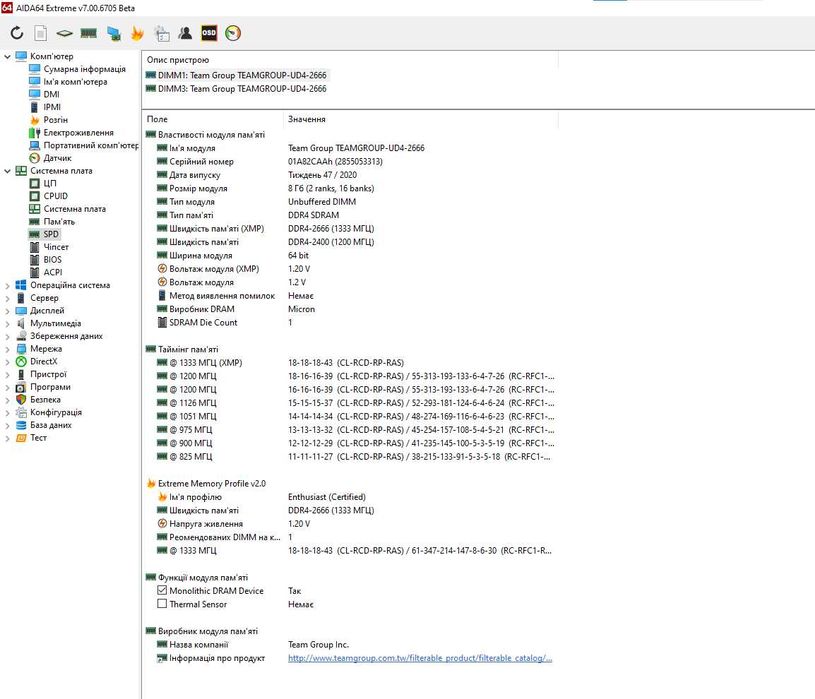Select the Виробник DRAM row
This screenshot has width=815, height=699.
pos(350,309)
